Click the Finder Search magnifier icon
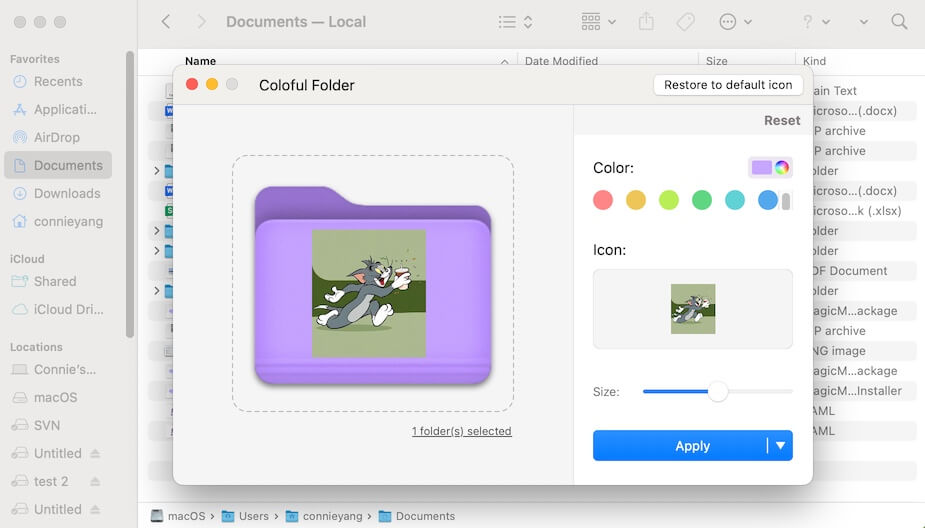This screenshot has height=528, width=925. pos(899,22)
